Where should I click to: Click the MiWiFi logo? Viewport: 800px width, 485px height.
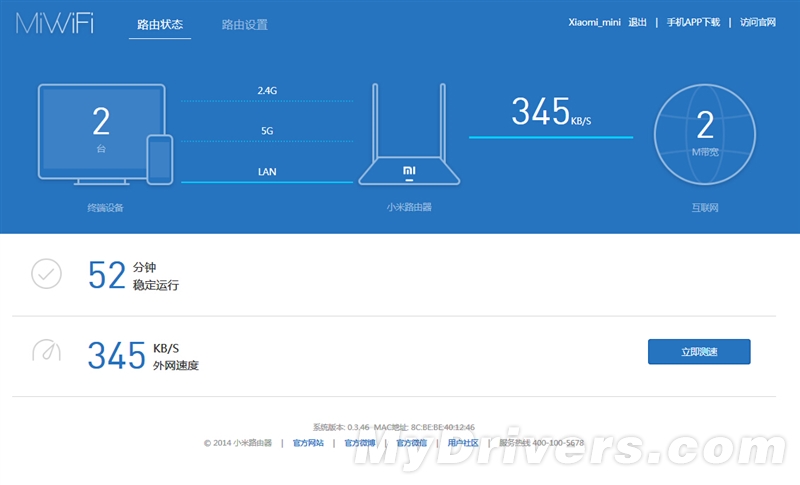coord(55,23)
